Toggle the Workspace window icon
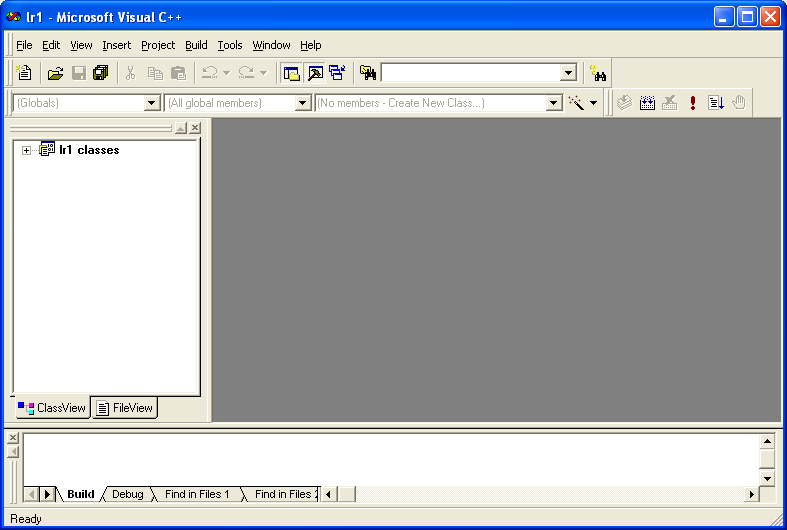The image size is (787, 530). point(291,73)
